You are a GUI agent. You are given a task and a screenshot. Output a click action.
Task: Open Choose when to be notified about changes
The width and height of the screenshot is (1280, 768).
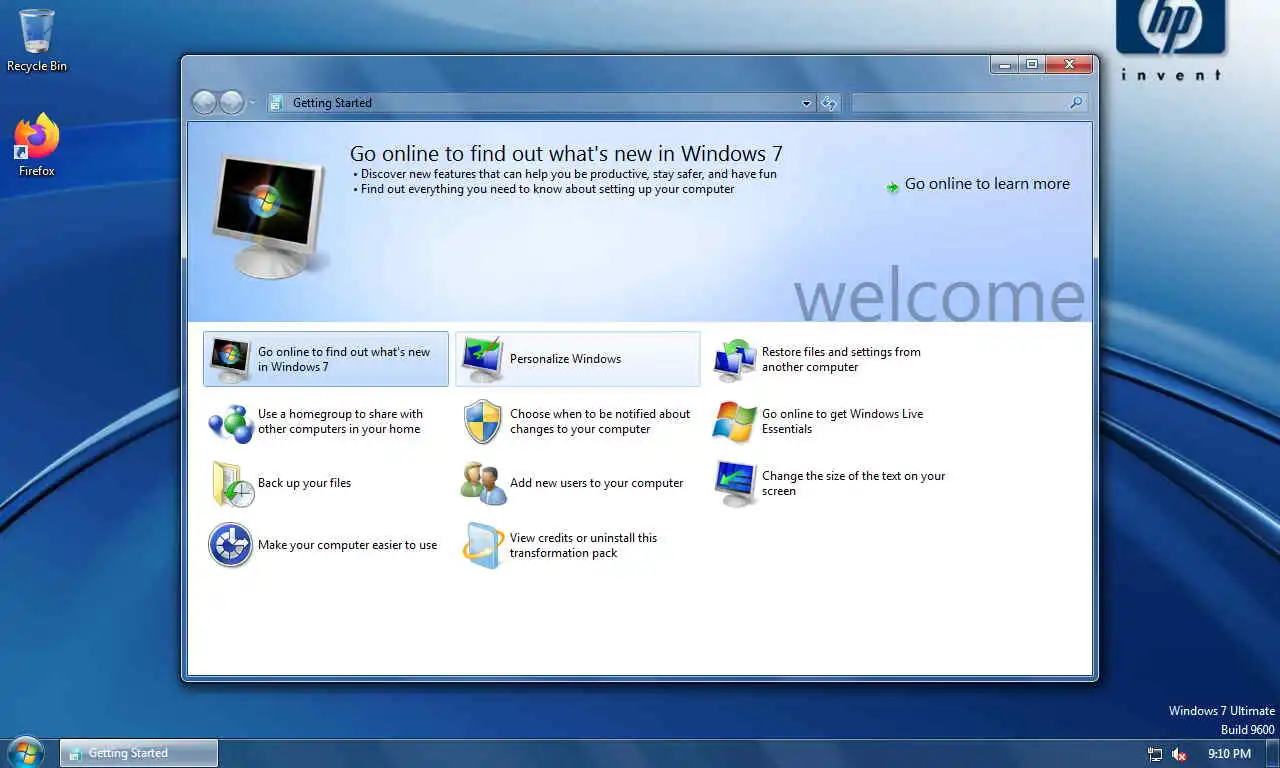coord(600,421)
